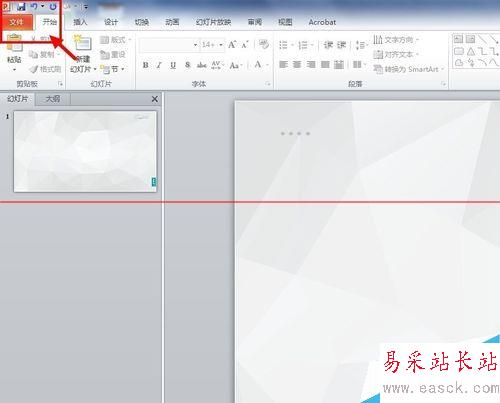Image resolution: width=500 pixels, height=403 pixels.
Task: Select the triangle shape
Action: click(471, 51)
